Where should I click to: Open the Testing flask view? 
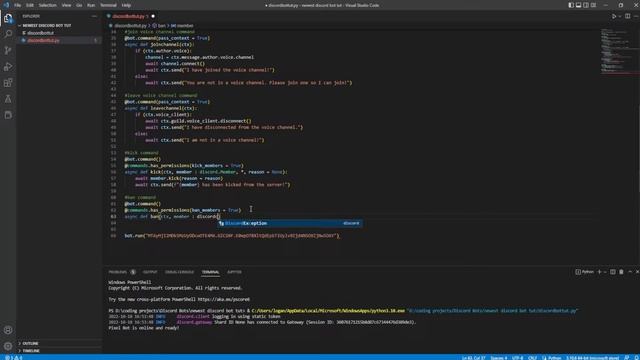click(x=8, y=99)
